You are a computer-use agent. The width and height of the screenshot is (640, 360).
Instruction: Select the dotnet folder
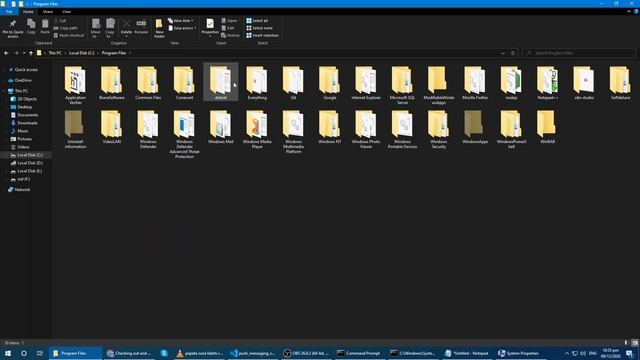coord(221,83)
